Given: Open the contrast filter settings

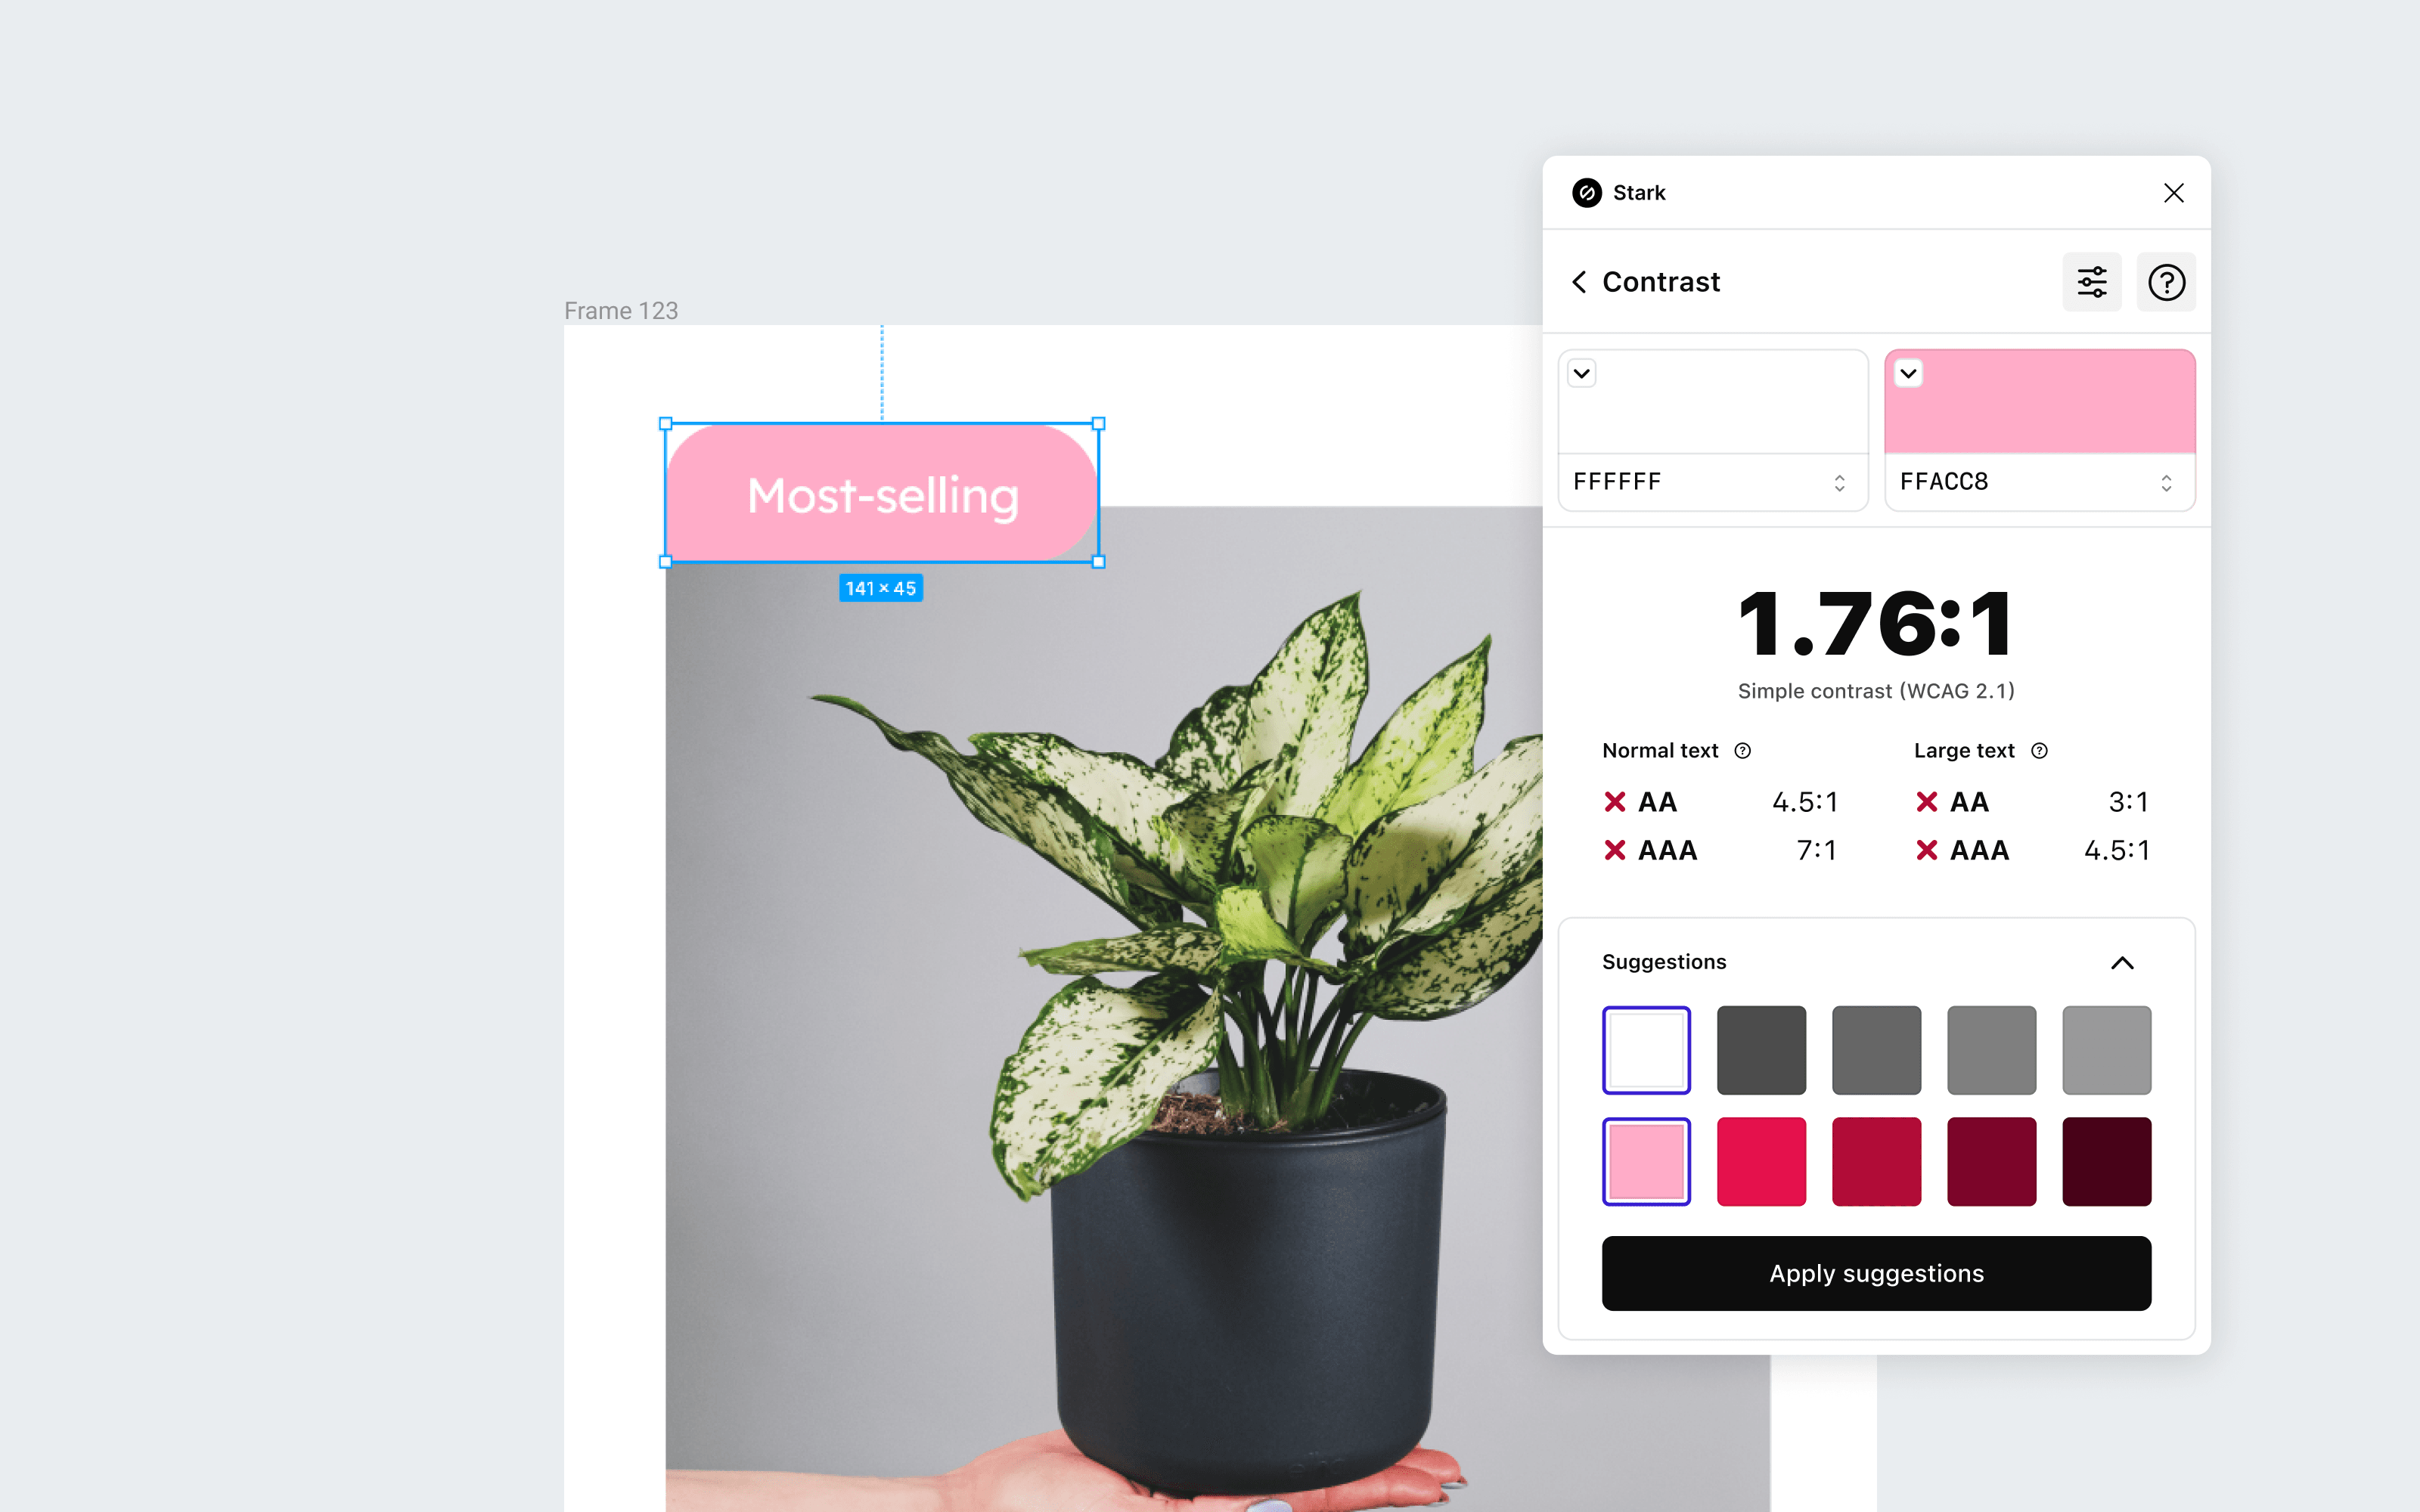Looking at the screenshot, I should point(2093,280).
